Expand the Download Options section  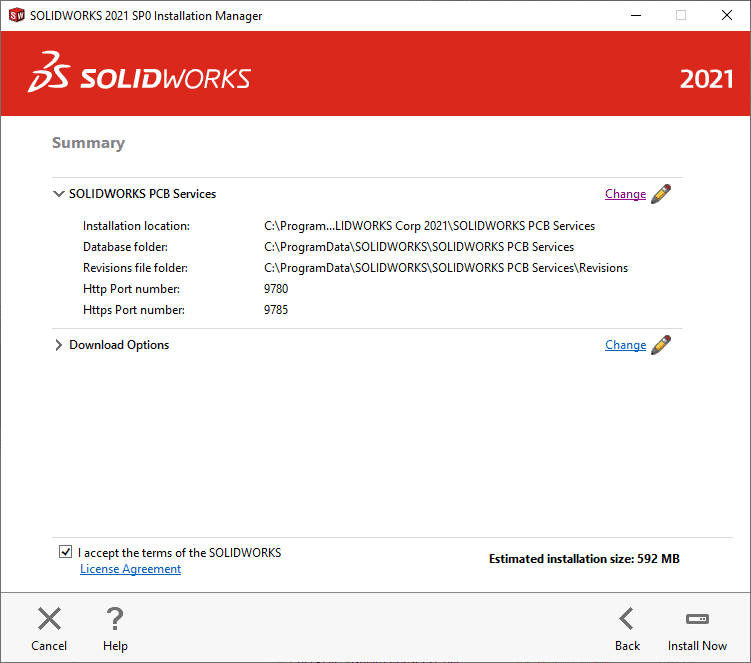(58, 345)
